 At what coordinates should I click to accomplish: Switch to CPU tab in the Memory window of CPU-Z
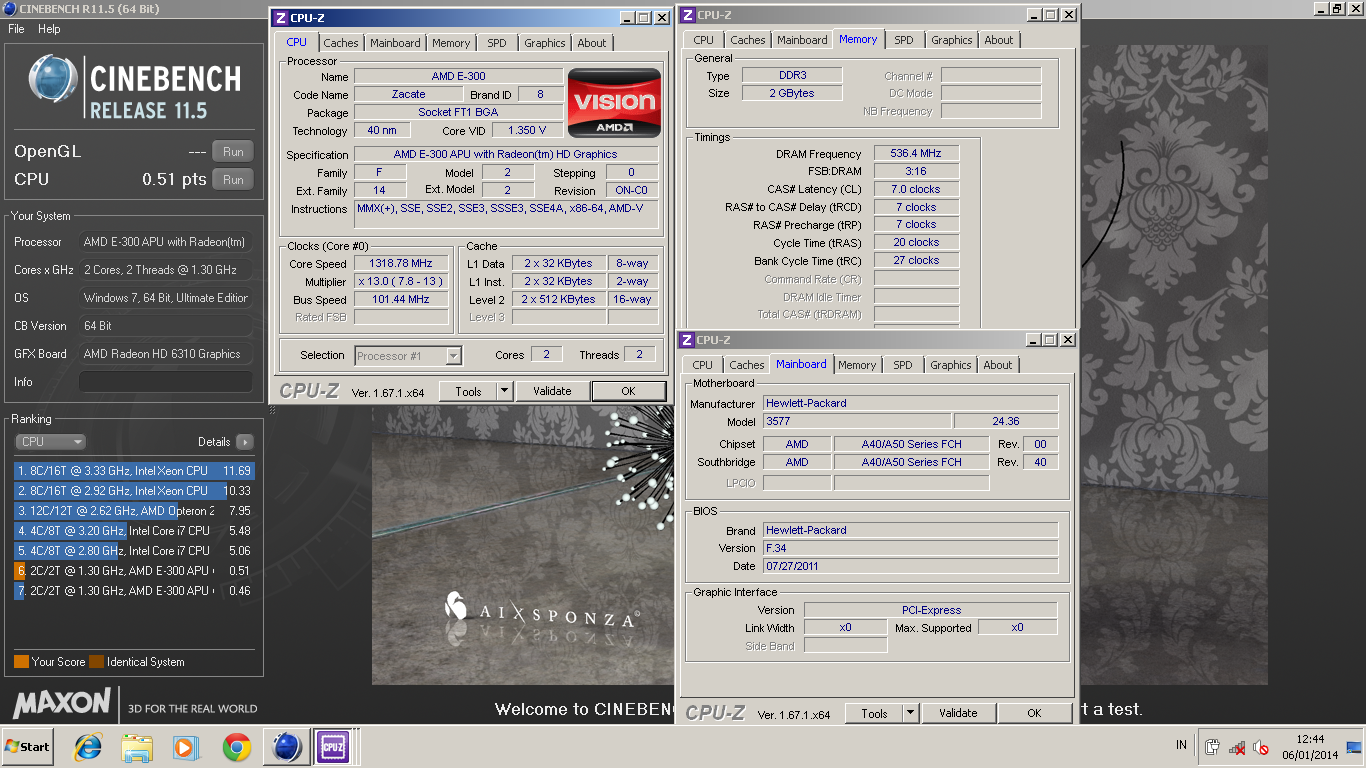click(704, 40)
